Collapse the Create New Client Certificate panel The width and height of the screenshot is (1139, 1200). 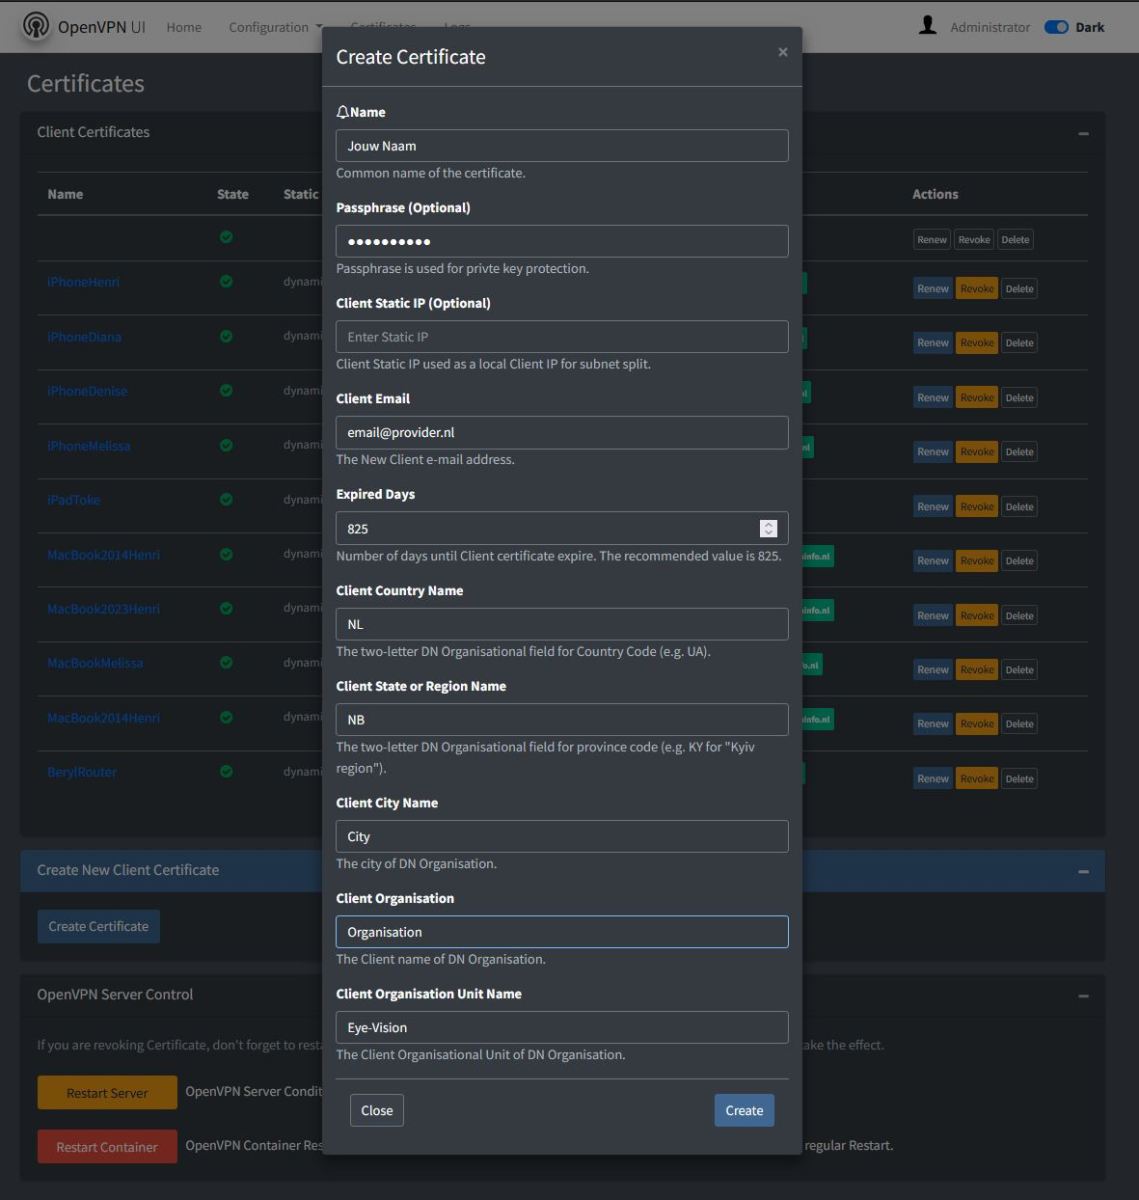pyautogui.click(x=1083, y=871)
